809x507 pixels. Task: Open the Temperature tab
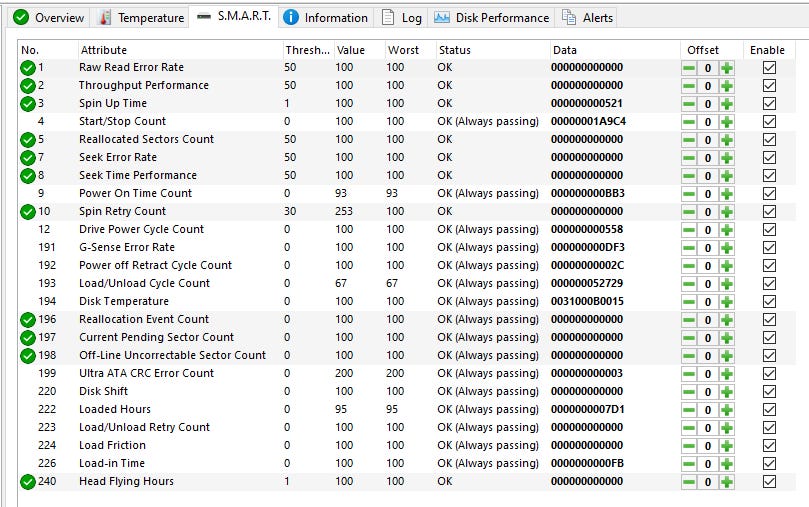click(x=140, y=18)
